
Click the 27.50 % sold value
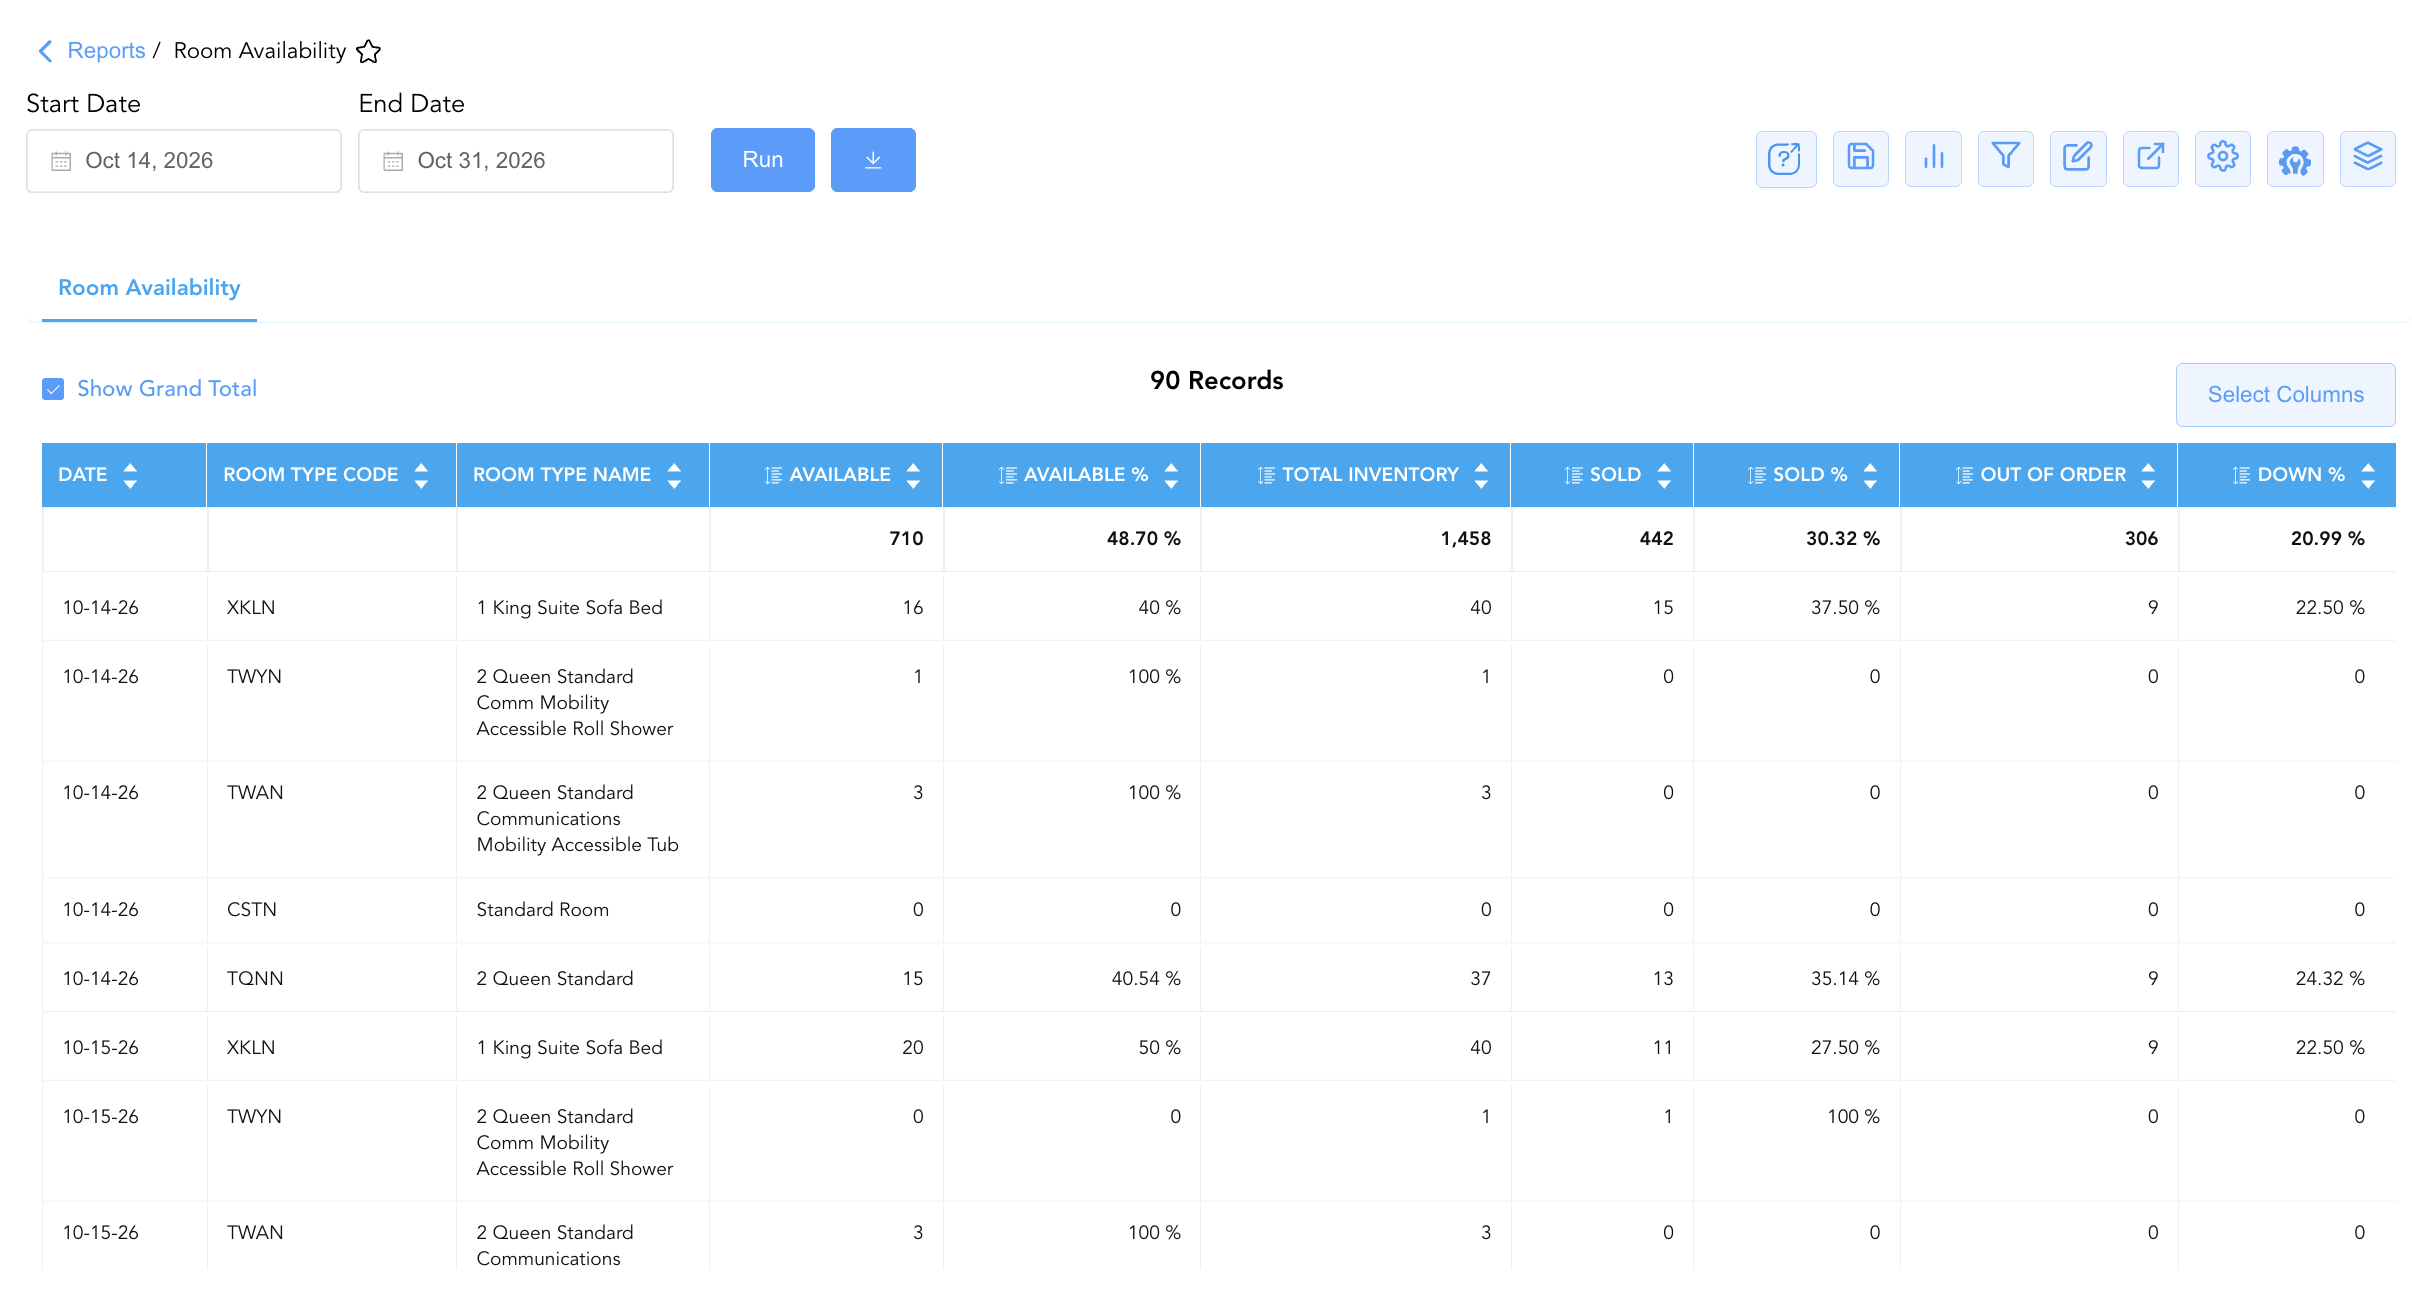point(1845,1048)
